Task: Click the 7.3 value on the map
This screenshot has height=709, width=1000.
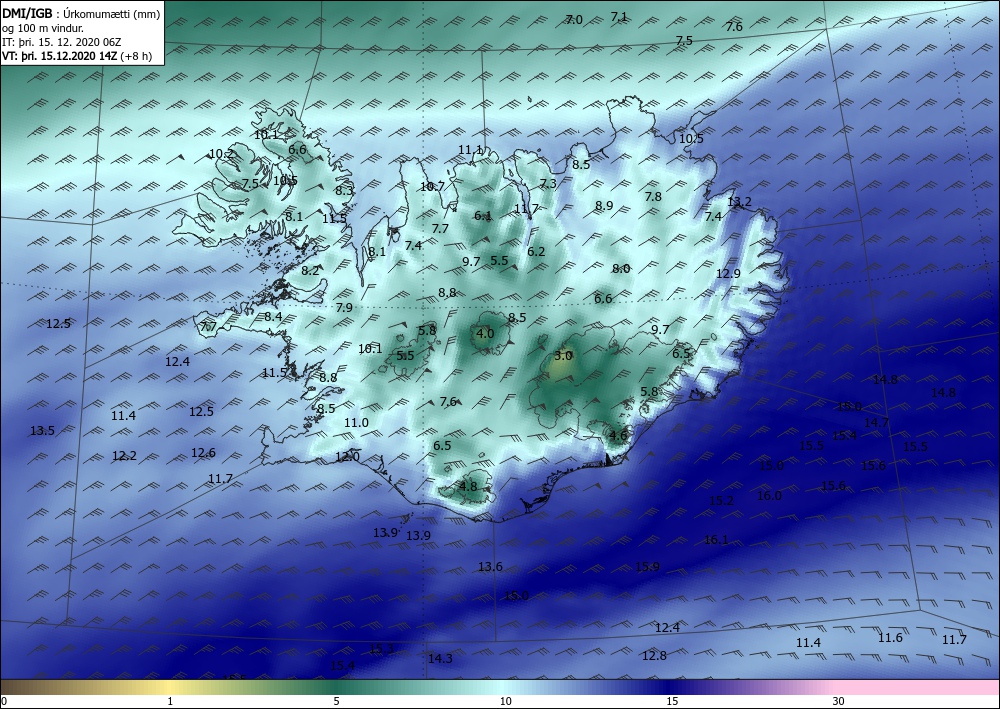Action: 548,184
